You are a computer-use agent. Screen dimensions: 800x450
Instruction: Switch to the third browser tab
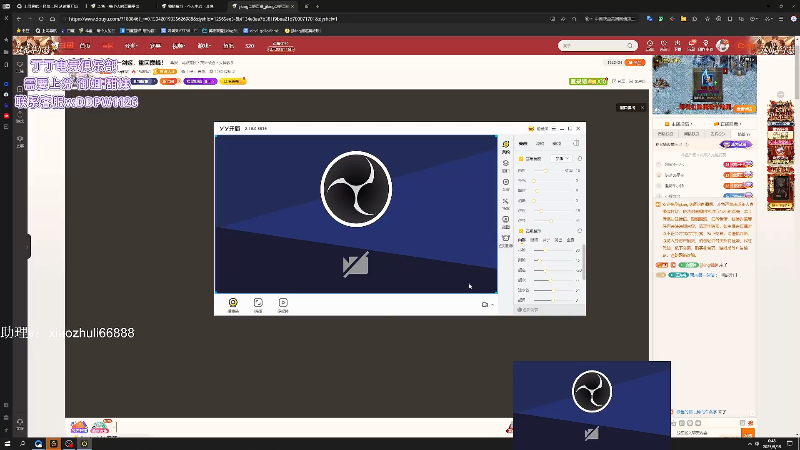(x=191, y=6)
